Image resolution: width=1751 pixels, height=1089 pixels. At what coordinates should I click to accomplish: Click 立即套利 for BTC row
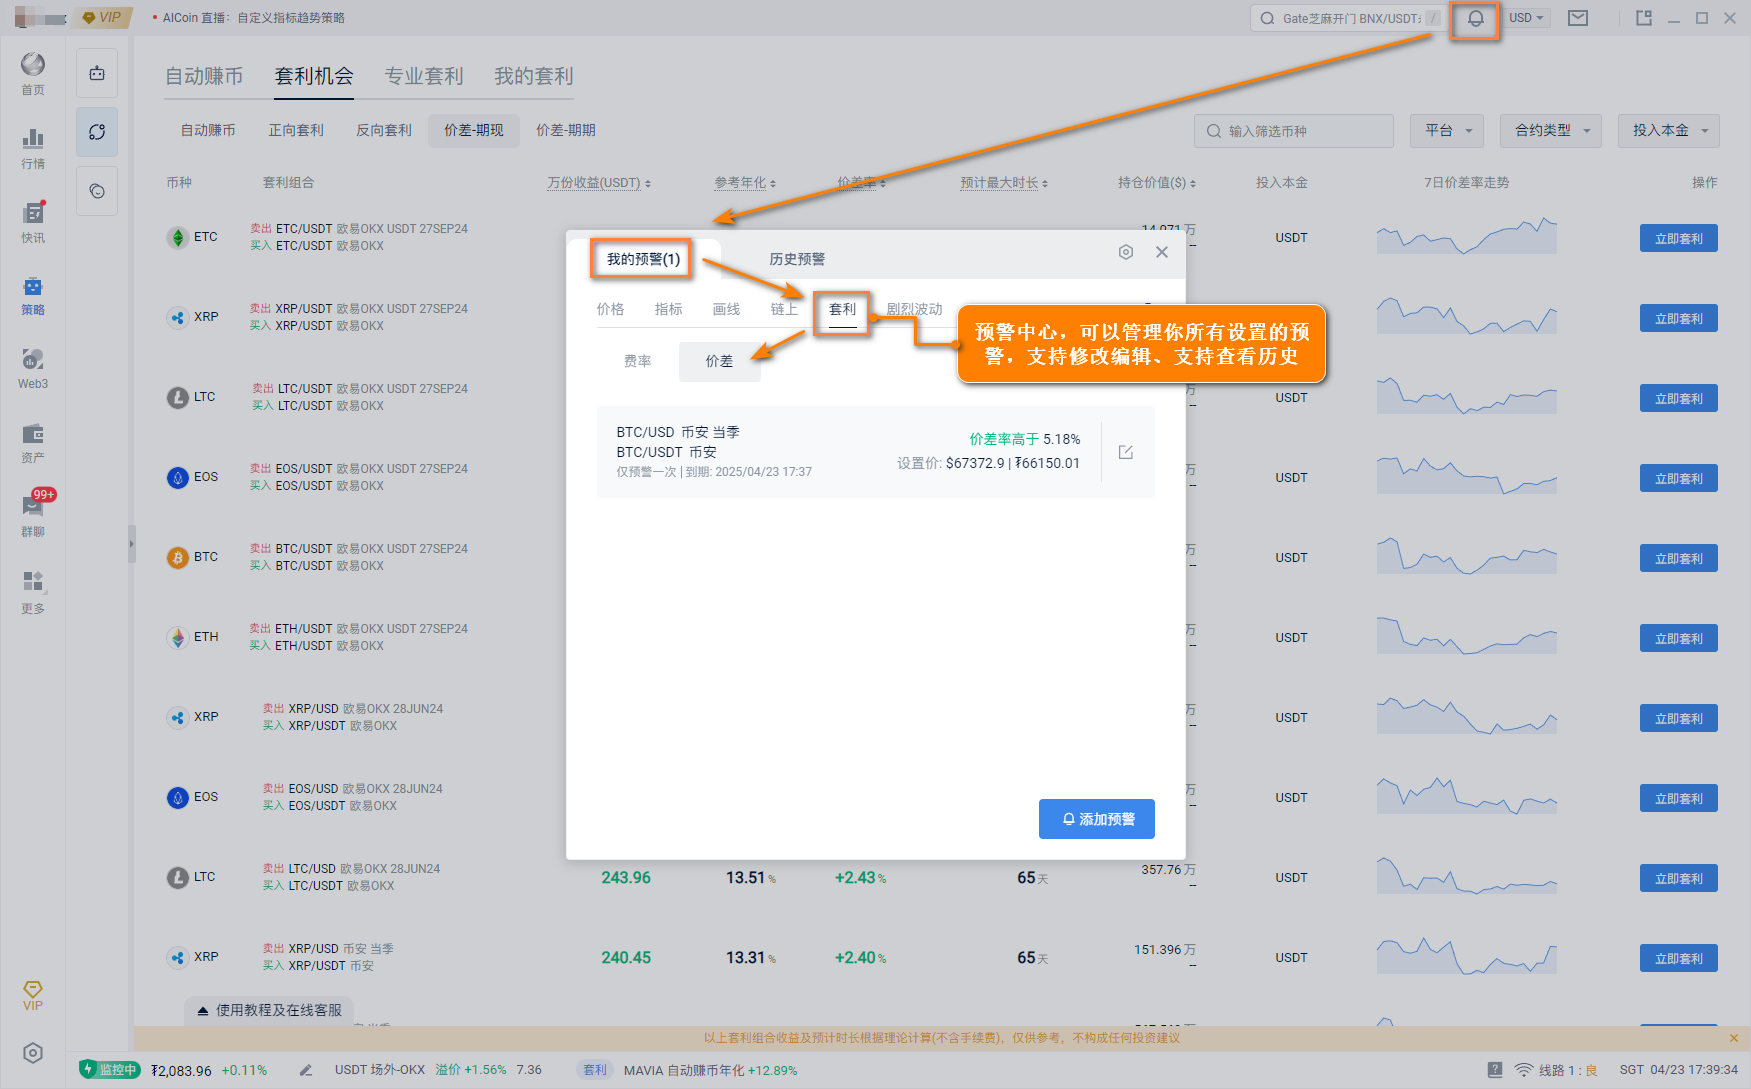(1679, 558)
